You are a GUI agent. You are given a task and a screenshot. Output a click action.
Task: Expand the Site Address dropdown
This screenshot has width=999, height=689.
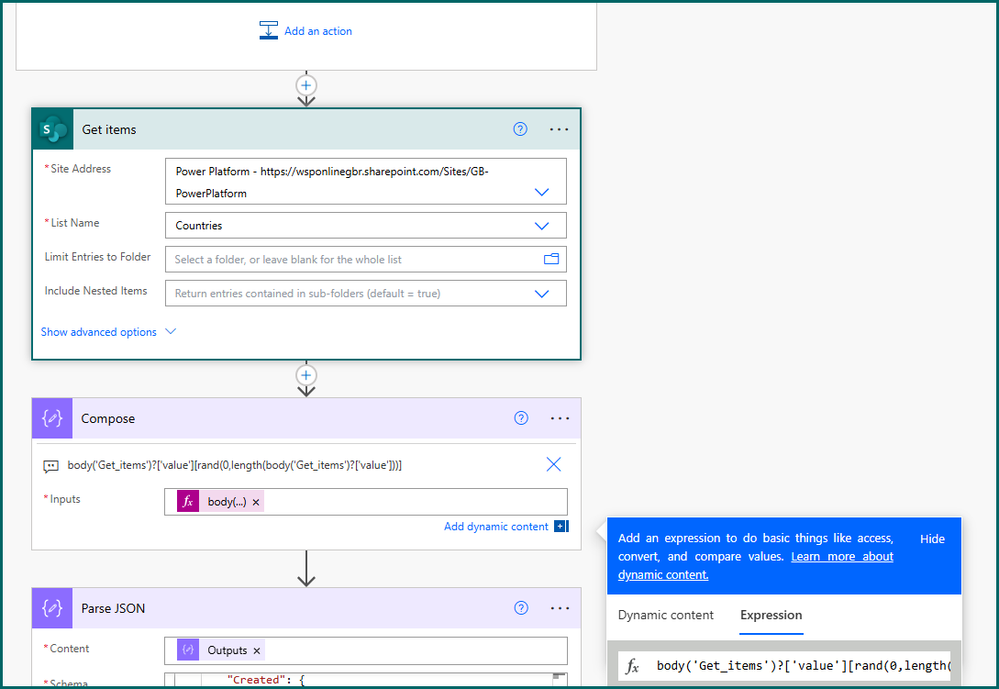(x=542, y=192)
